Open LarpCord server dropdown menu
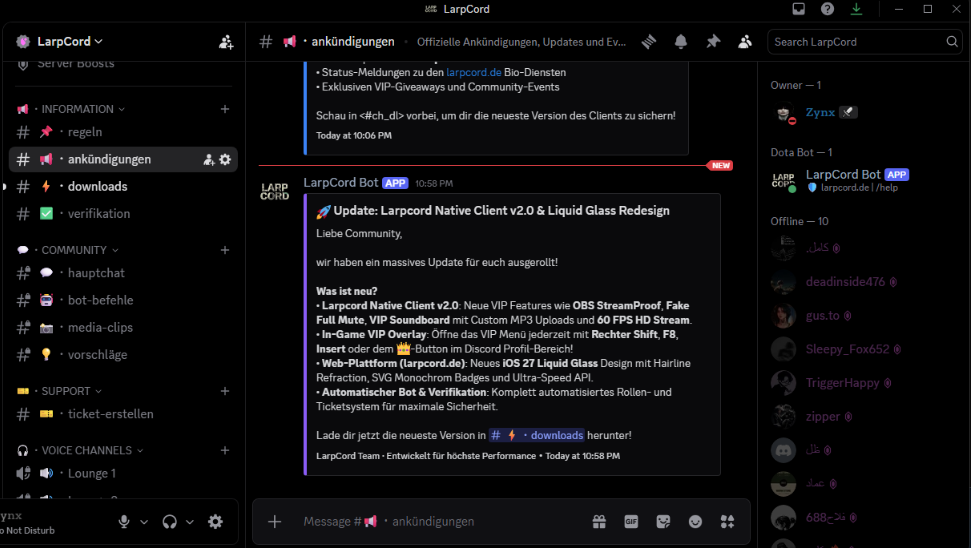Viewport: 971px width, 548px height. tap(69, 41)
